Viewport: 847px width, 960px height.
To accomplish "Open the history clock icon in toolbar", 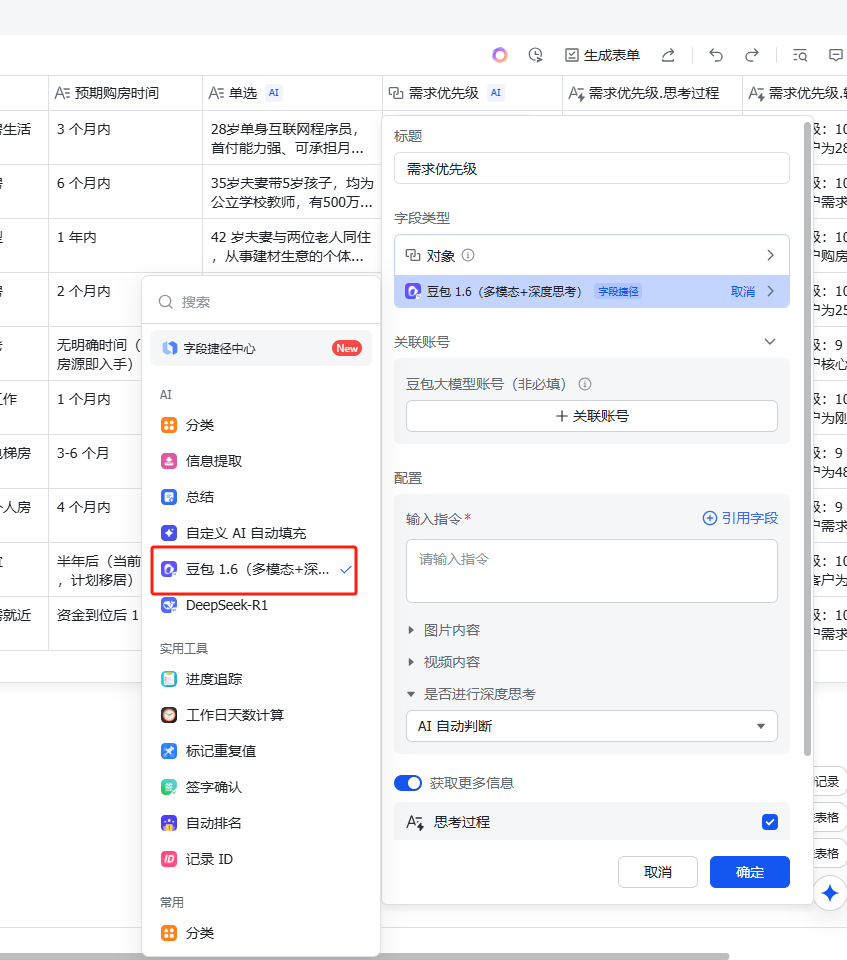I will (536, 55).
